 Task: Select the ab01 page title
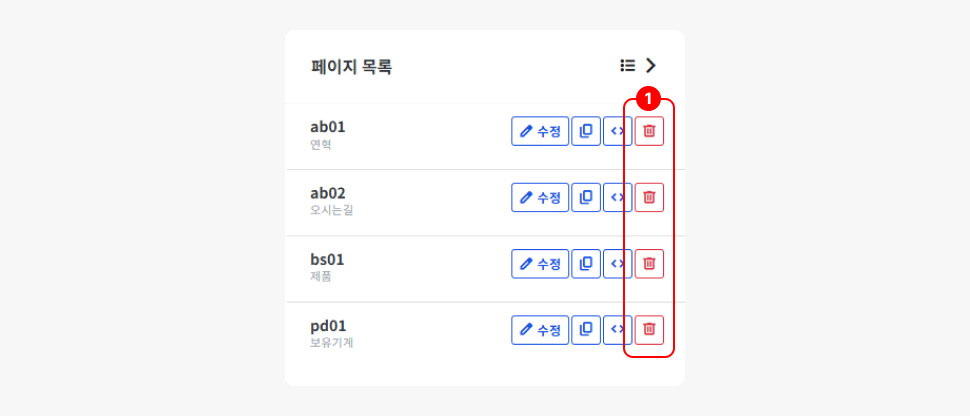pos(328,127)
